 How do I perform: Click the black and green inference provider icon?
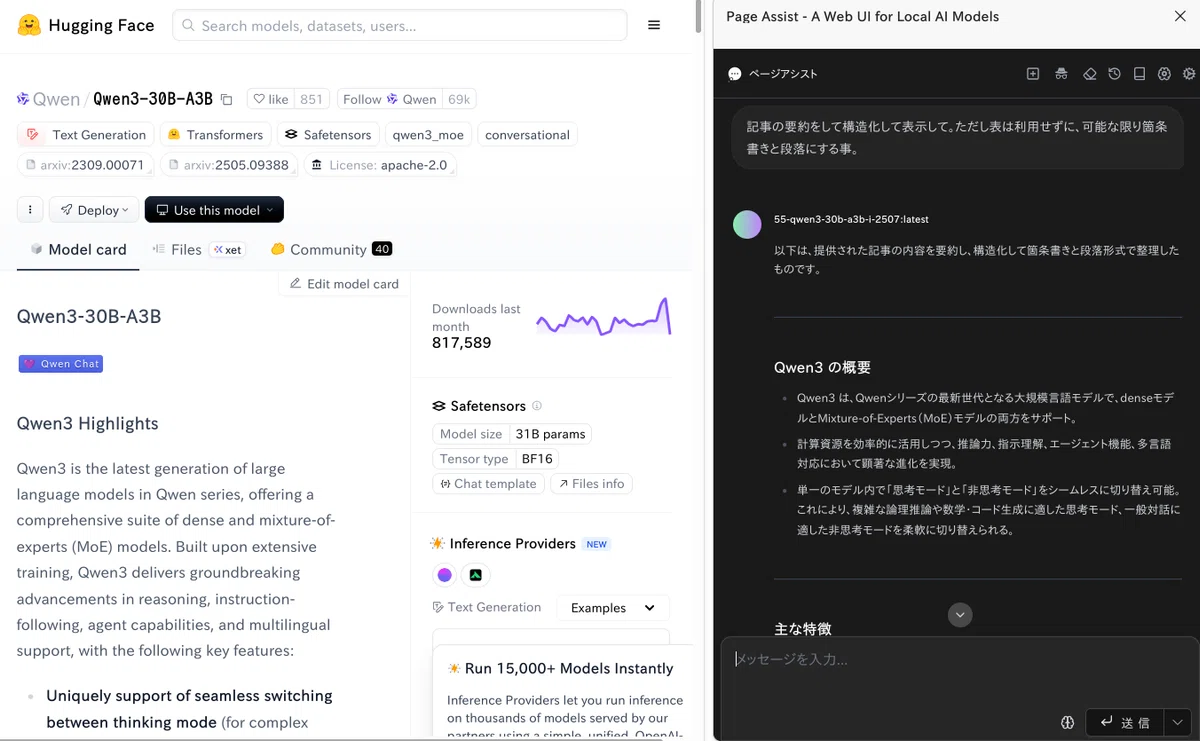pyautogui.click(x=476, y=575)
